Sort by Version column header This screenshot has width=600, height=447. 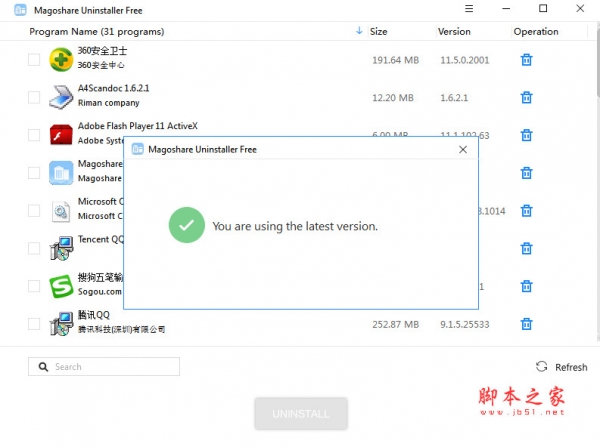(x=454, y=31)
